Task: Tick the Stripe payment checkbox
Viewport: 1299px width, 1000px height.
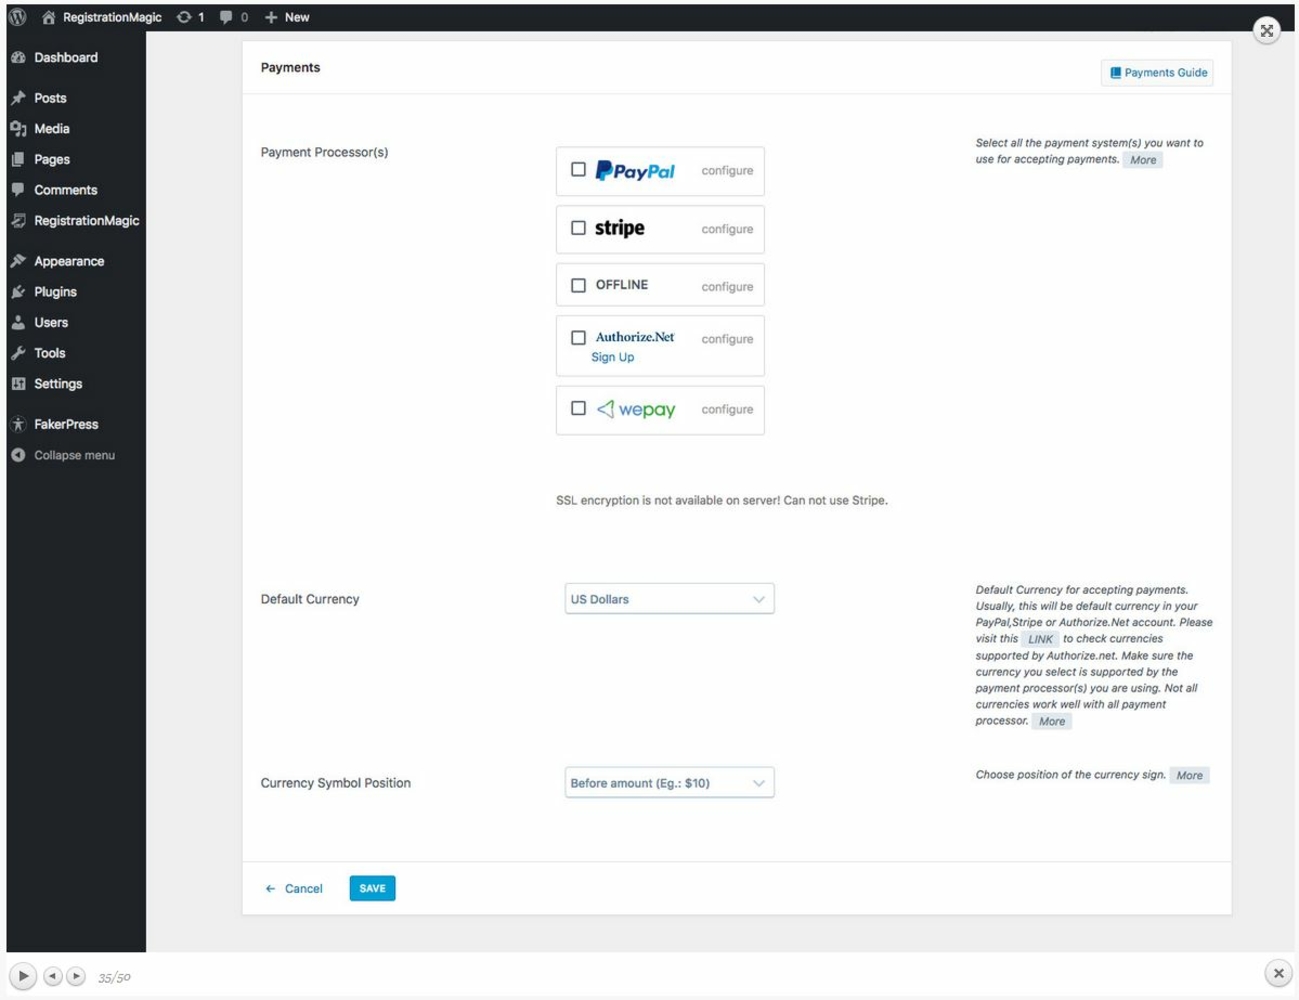Action: pyautogui.click(x=578, y=228)
